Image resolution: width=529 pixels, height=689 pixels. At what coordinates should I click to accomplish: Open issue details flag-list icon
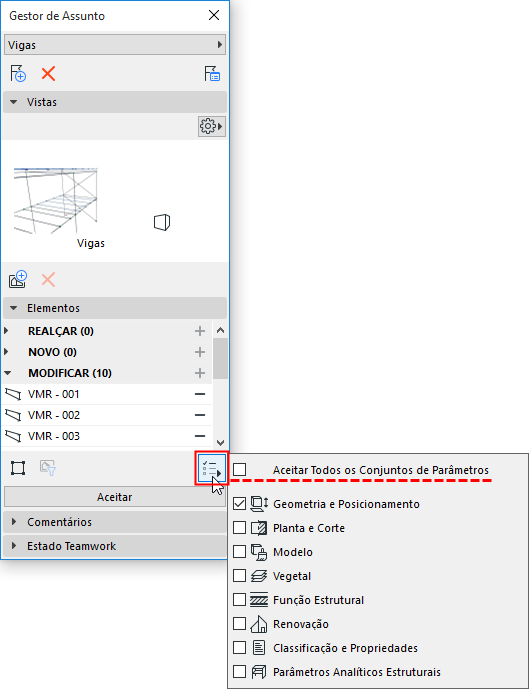[212, 73]
